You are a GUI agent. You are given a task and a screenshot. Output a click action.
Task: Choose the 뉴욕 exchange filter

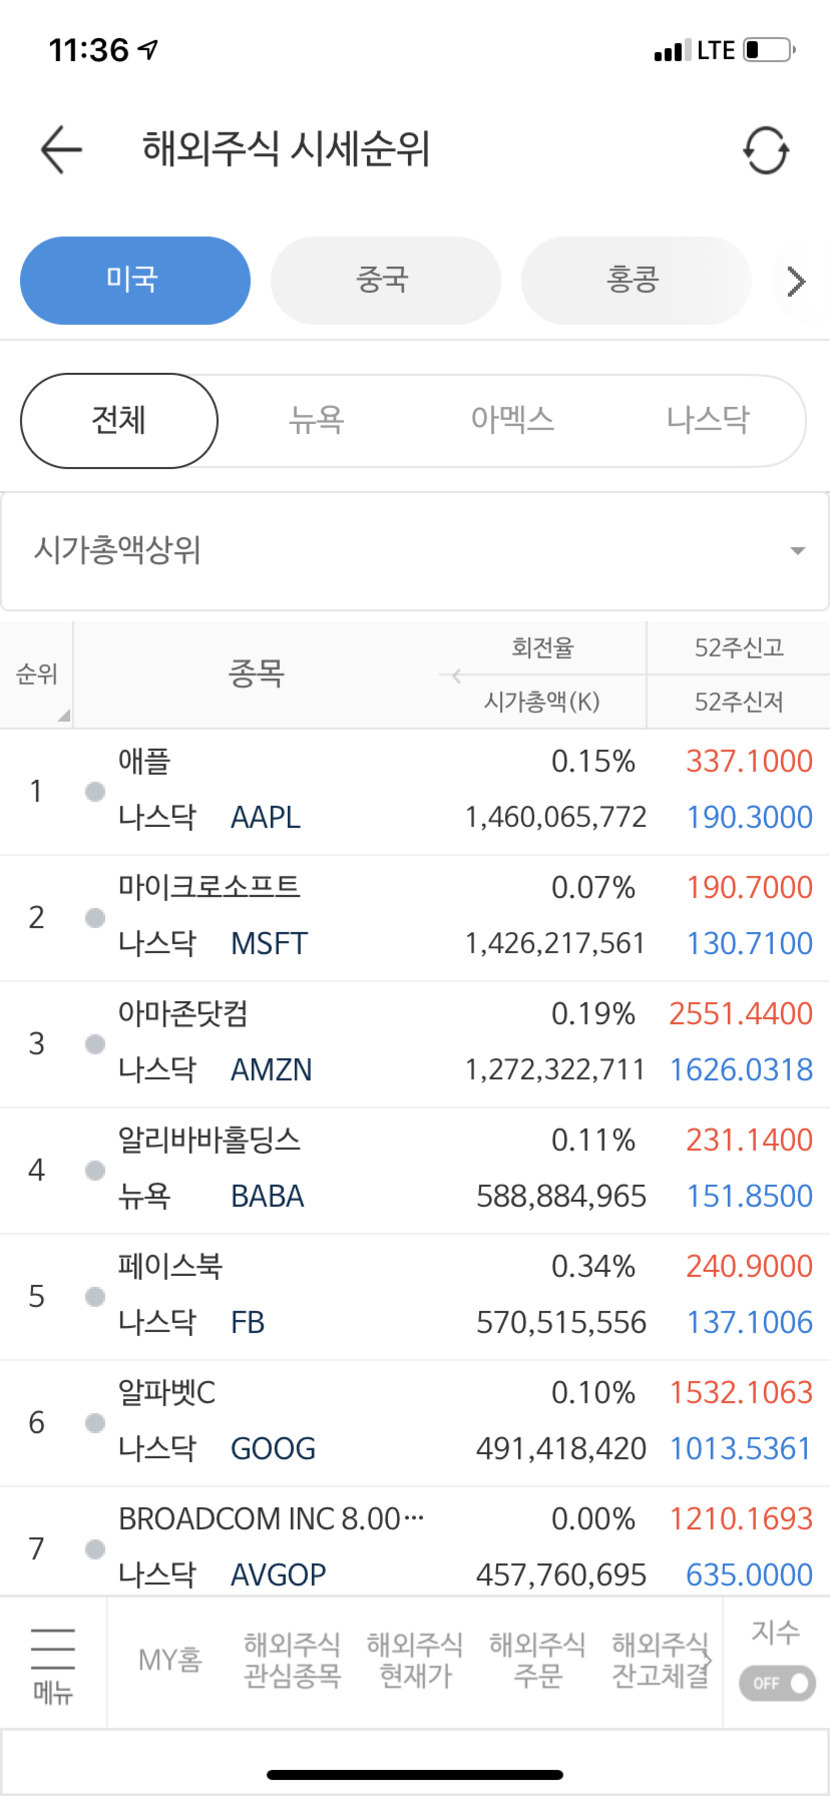coord(316,421)
